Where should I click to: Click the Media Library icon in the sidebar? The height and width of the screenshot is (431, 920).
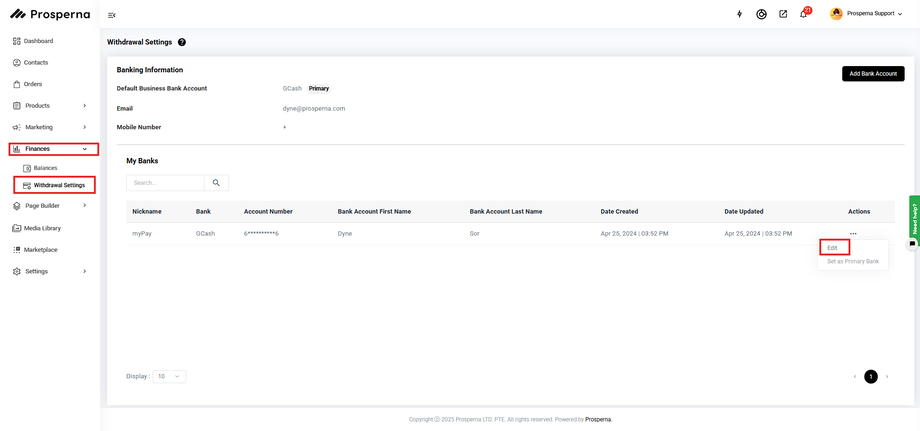coord(16,228)
